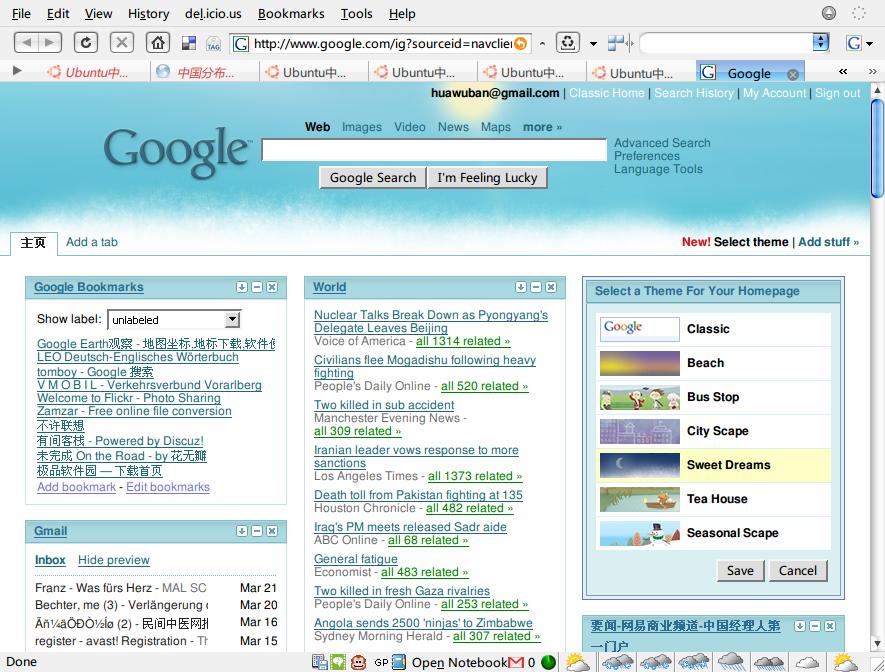Click the GP status bar icon
Screen dimensions: 885x672
pyautogui.click(x=381, y=662)
